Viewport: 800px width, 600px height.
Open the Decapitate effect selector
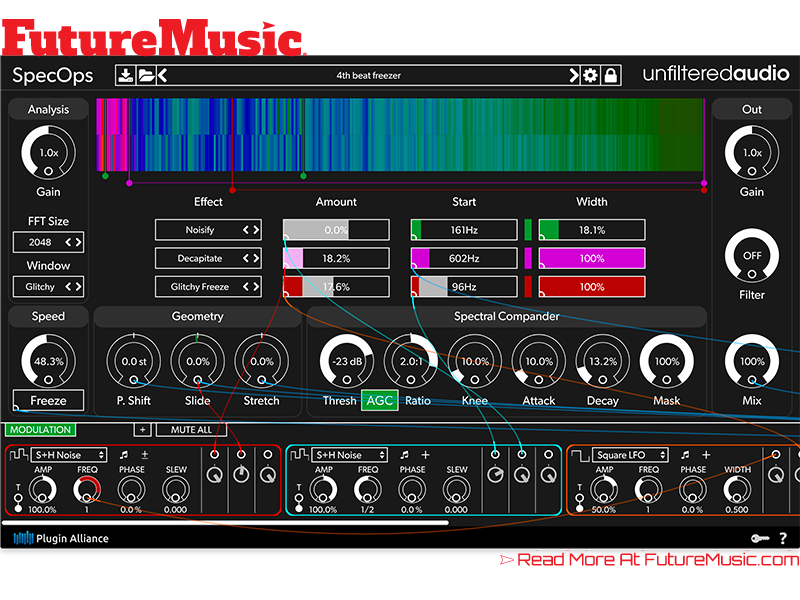(208, 258)
